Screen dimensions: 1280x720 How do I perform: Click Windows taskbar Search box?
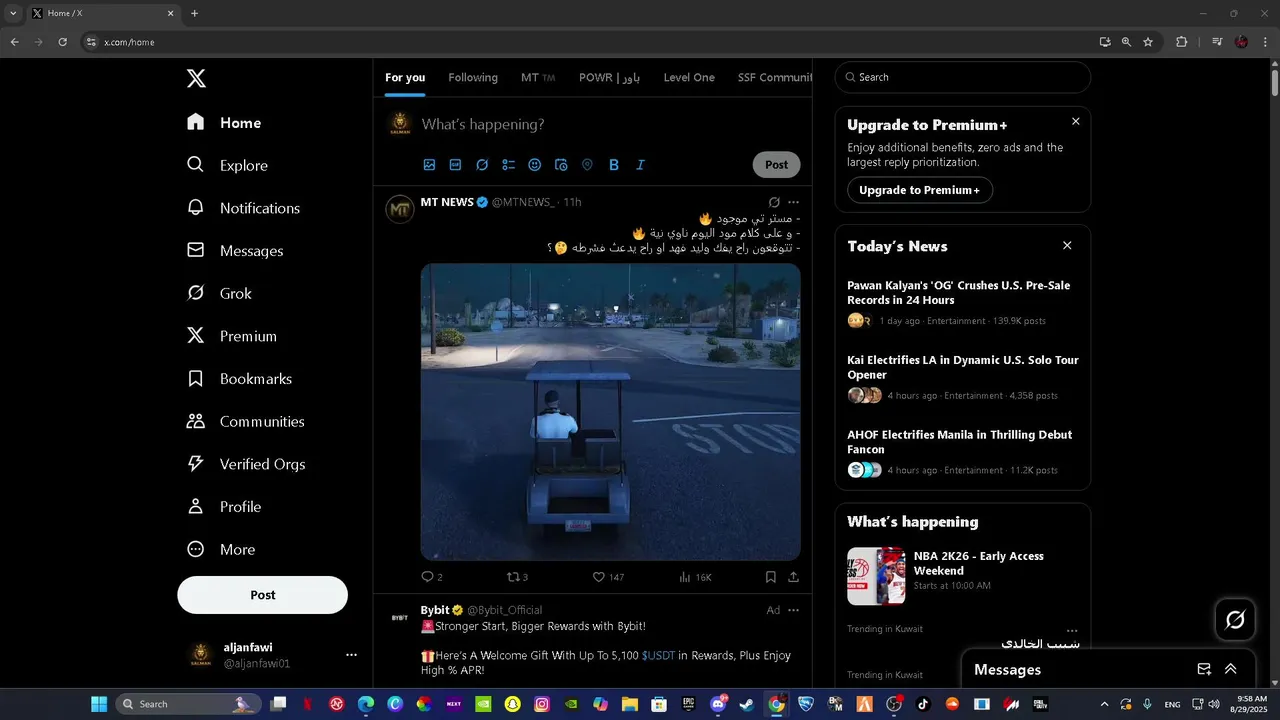(188, 704)
